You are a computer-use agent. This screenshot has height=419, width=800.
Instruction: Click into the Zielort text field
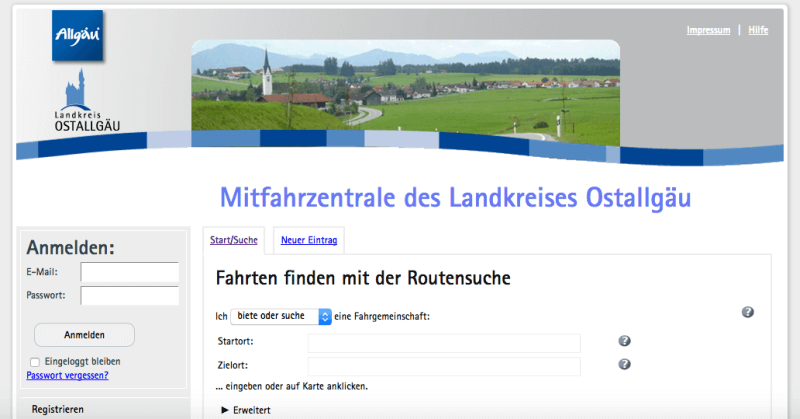[444, 366]
